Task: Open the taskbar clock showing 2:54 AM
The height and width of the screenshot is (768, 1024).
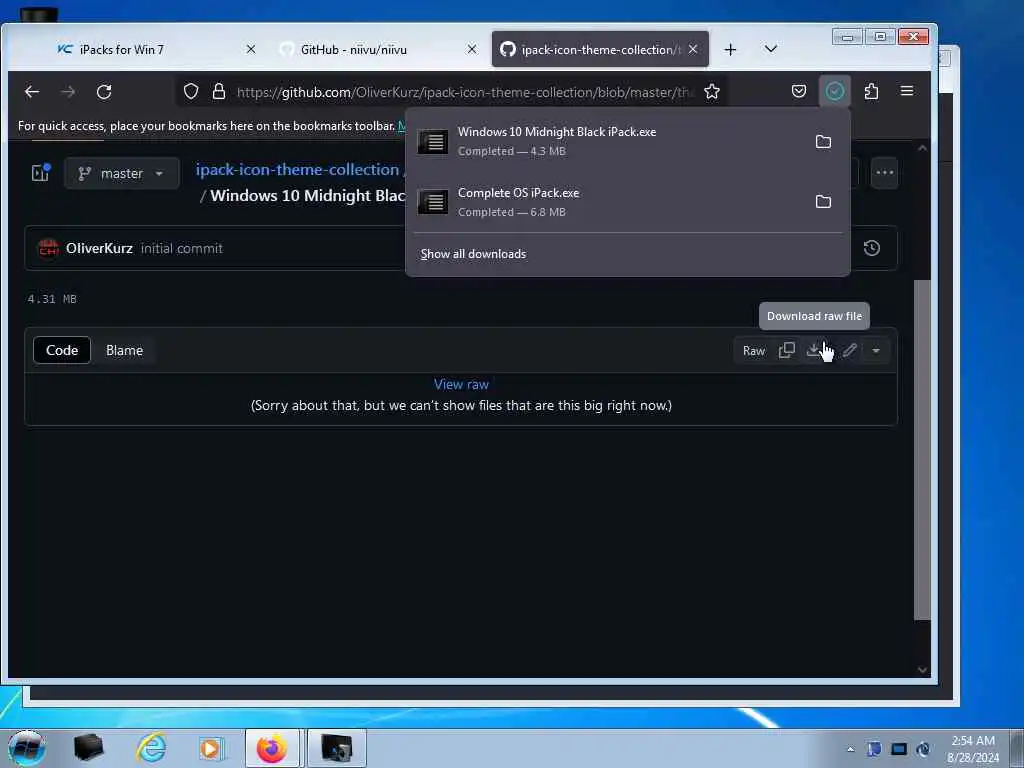Action: pyautogui.click(x=973, y=748)
